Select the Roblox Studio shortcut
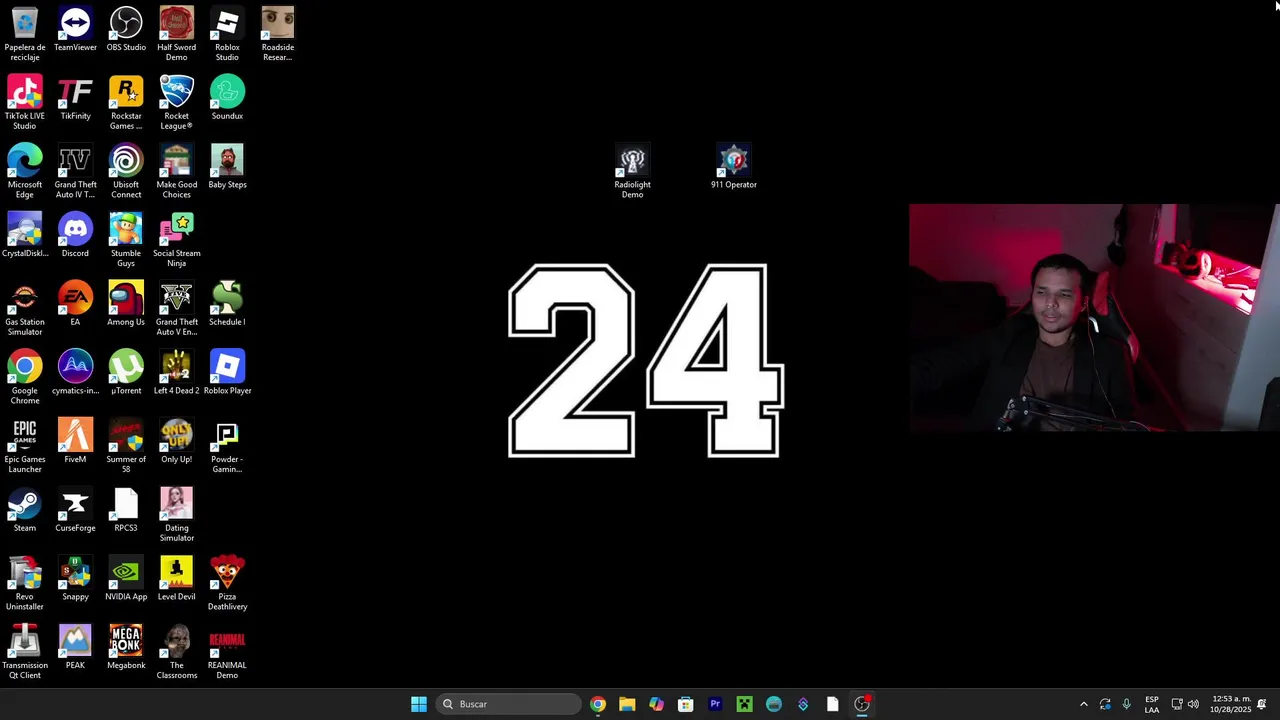The width and height of the screenshot is (1280, 720). 227,34
